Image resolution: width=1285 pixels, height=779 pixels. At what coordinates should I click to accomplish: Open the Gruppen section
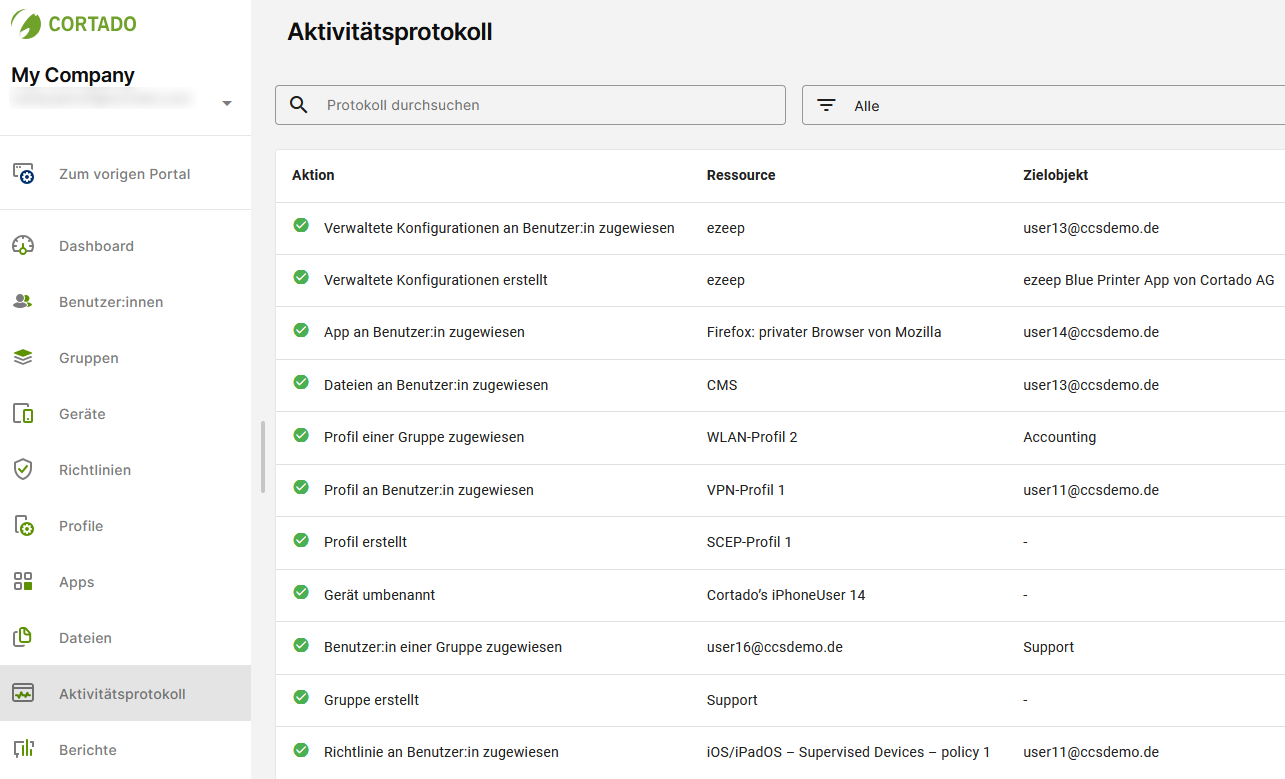pos(125,358)
